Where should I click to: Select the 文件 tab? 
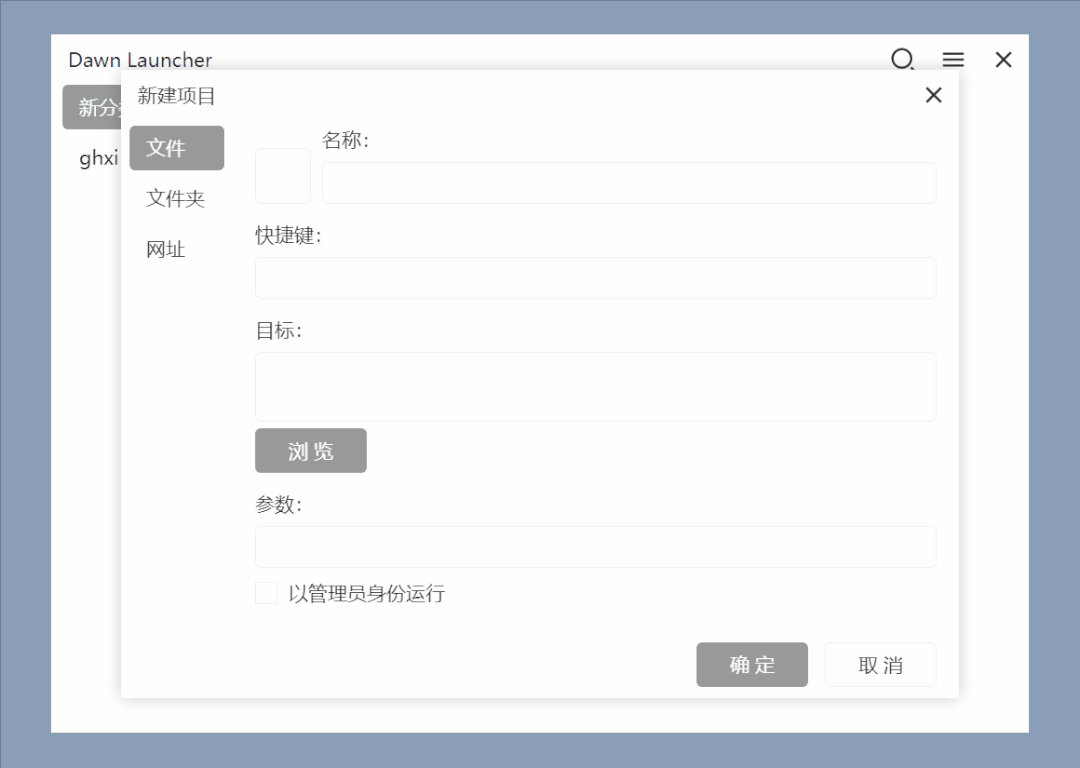click(x=176, y=147)
